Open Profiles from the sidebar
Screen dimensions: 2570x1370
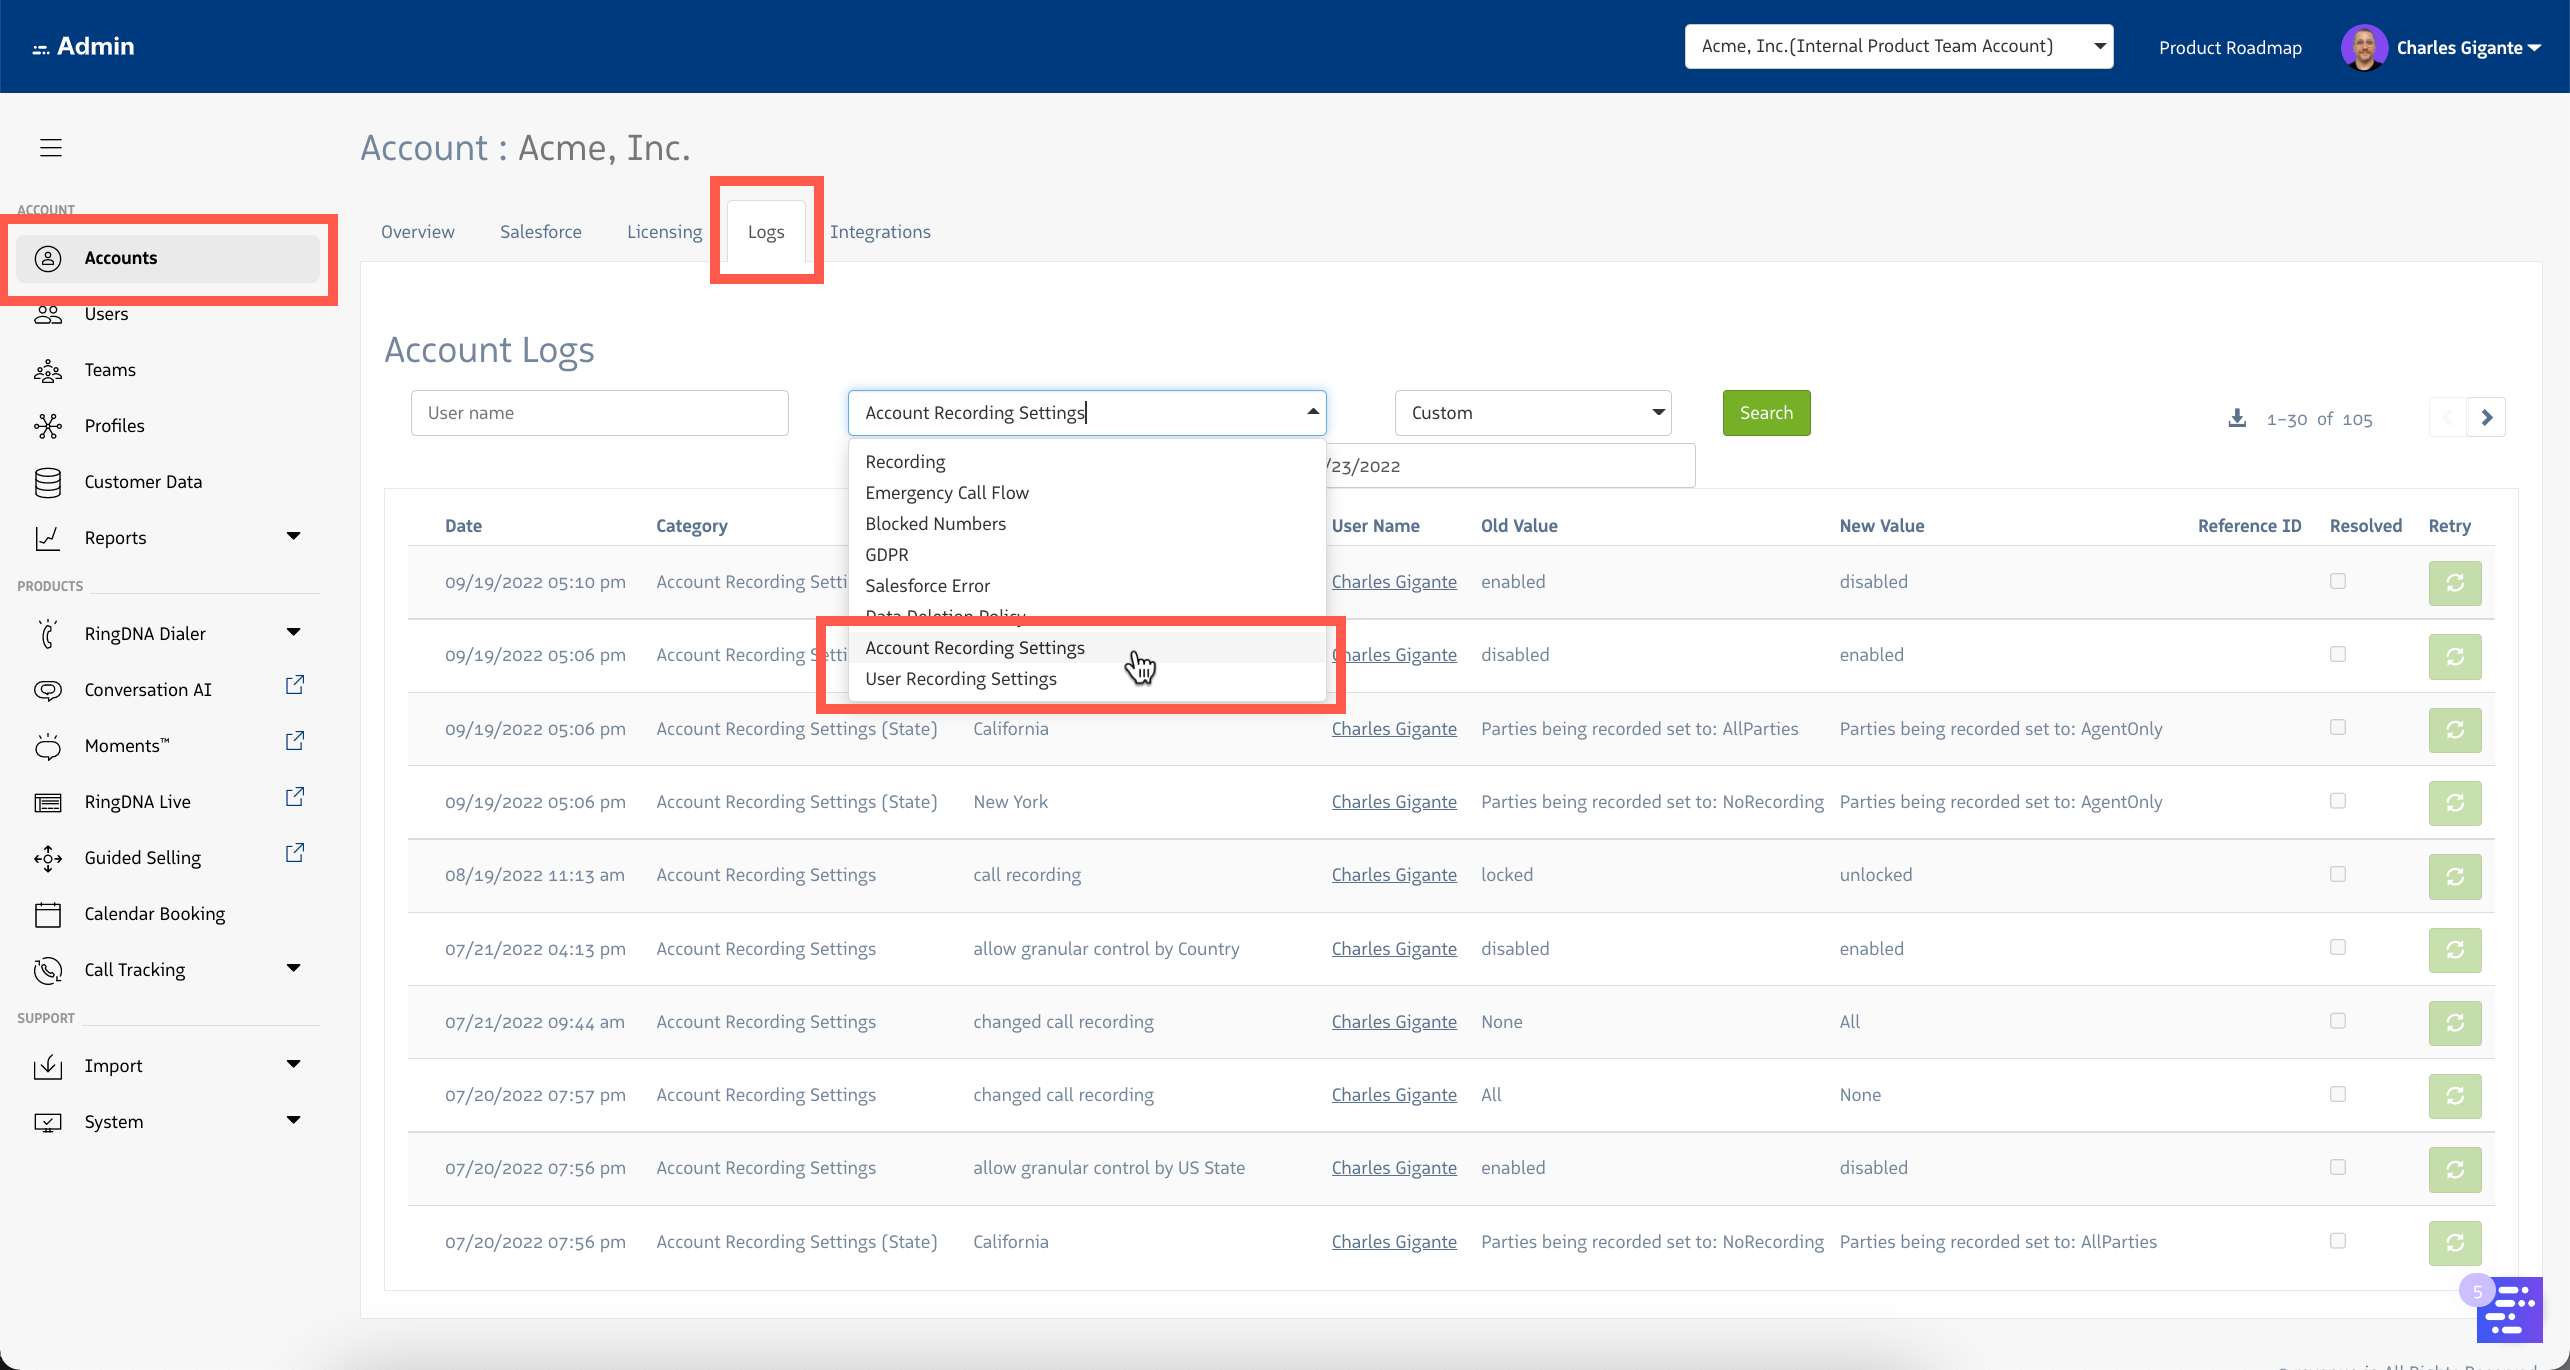(114, 425)
